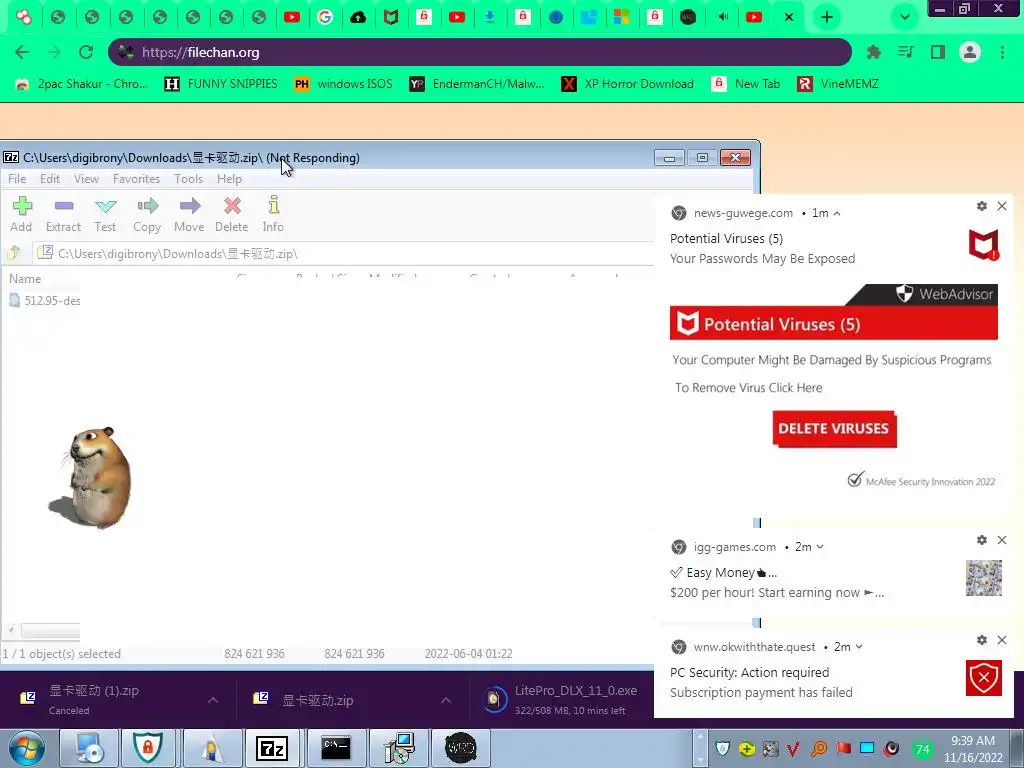Switch to the McAfee shield tab
Screen dimensions: 1024x768
[x=391, y=18]
